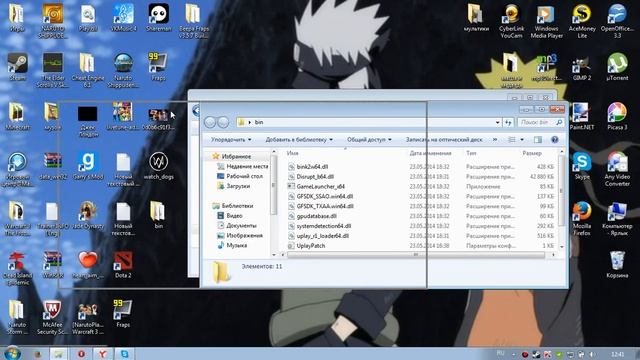Click the Opera taskbar icon
640x360 pixels.
coord(81,353)
